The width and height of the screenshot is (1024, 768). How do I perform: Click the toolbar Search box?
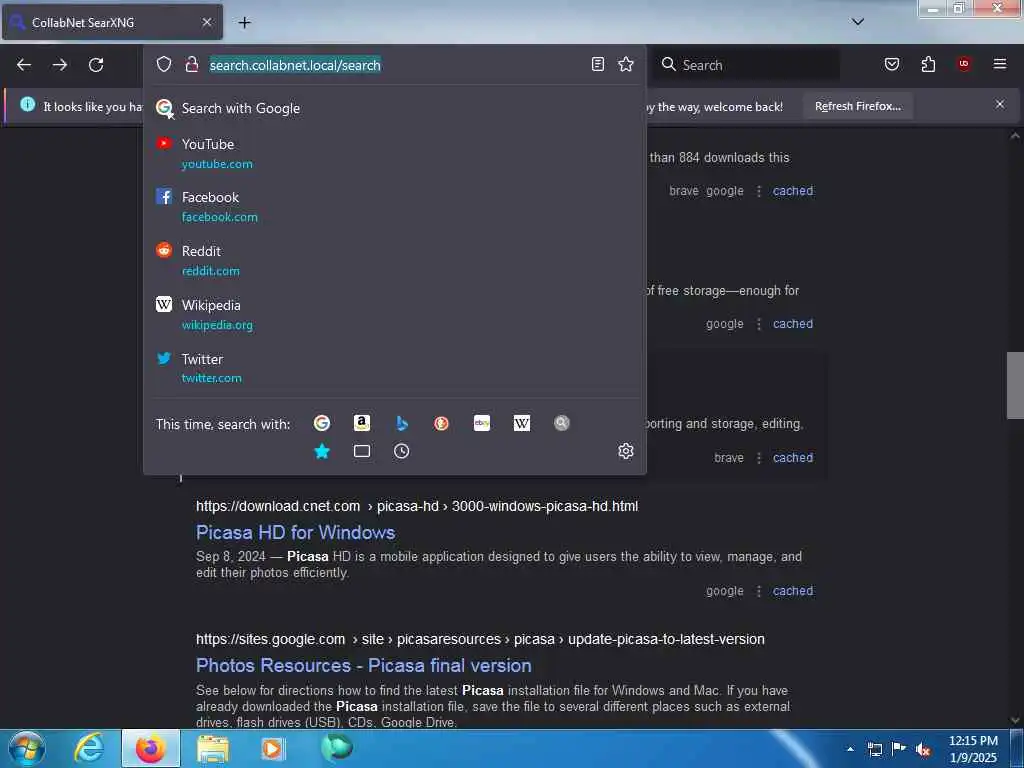tap(748, 65)
